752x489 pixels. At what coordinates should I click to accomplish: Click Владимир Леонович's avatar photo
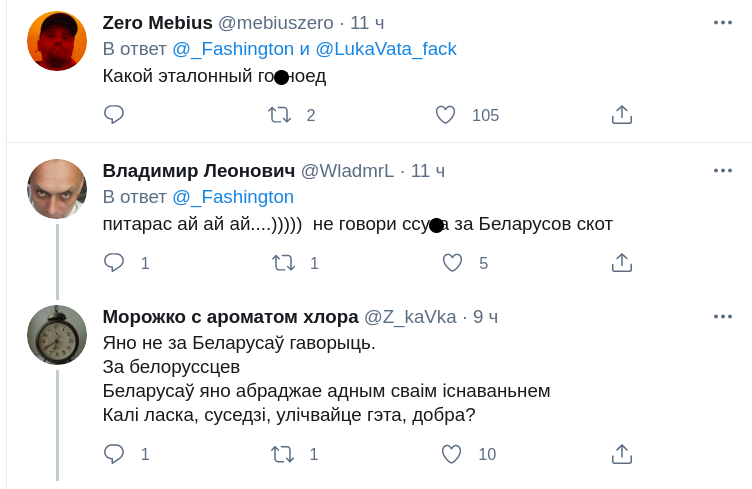pos(56,189)
